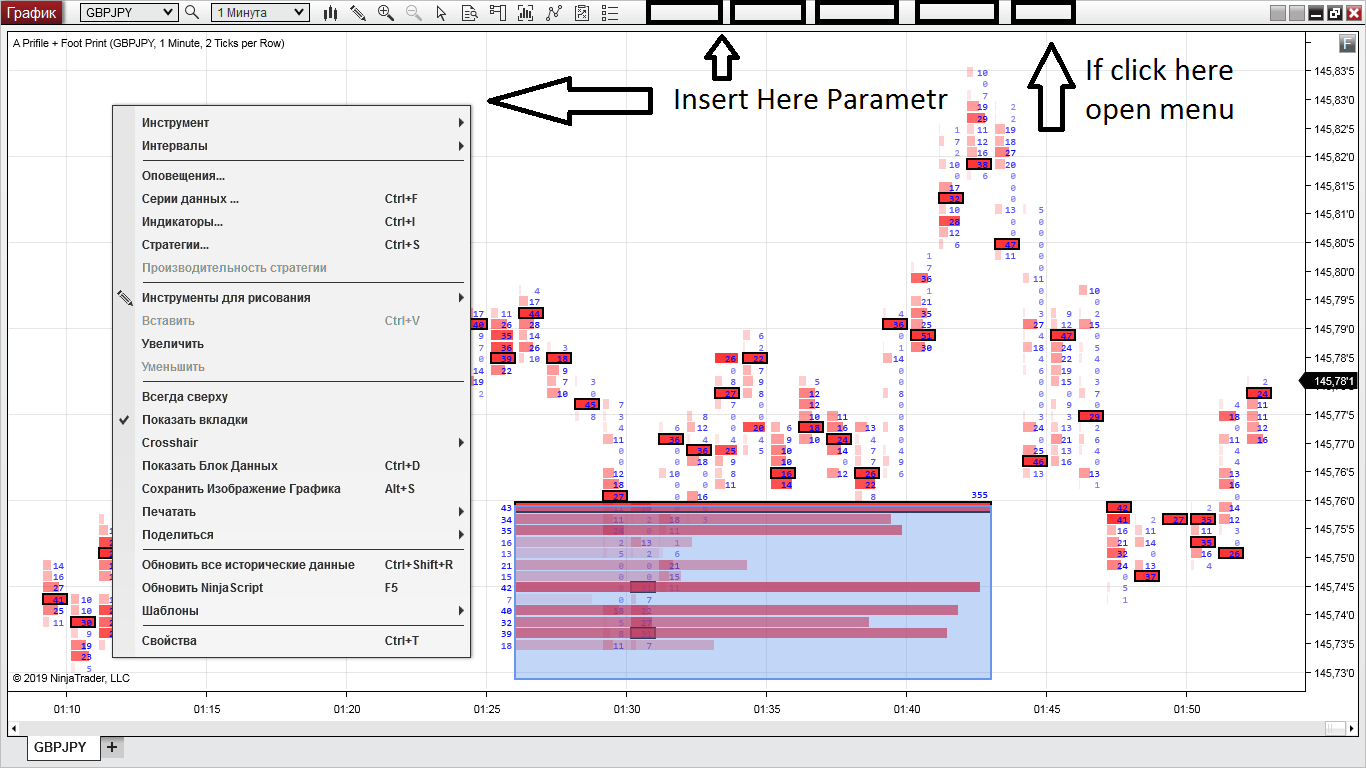Screen dimensions: 1366x768
Task: Select the cursor pointer tool
Action: click(441, 13)
